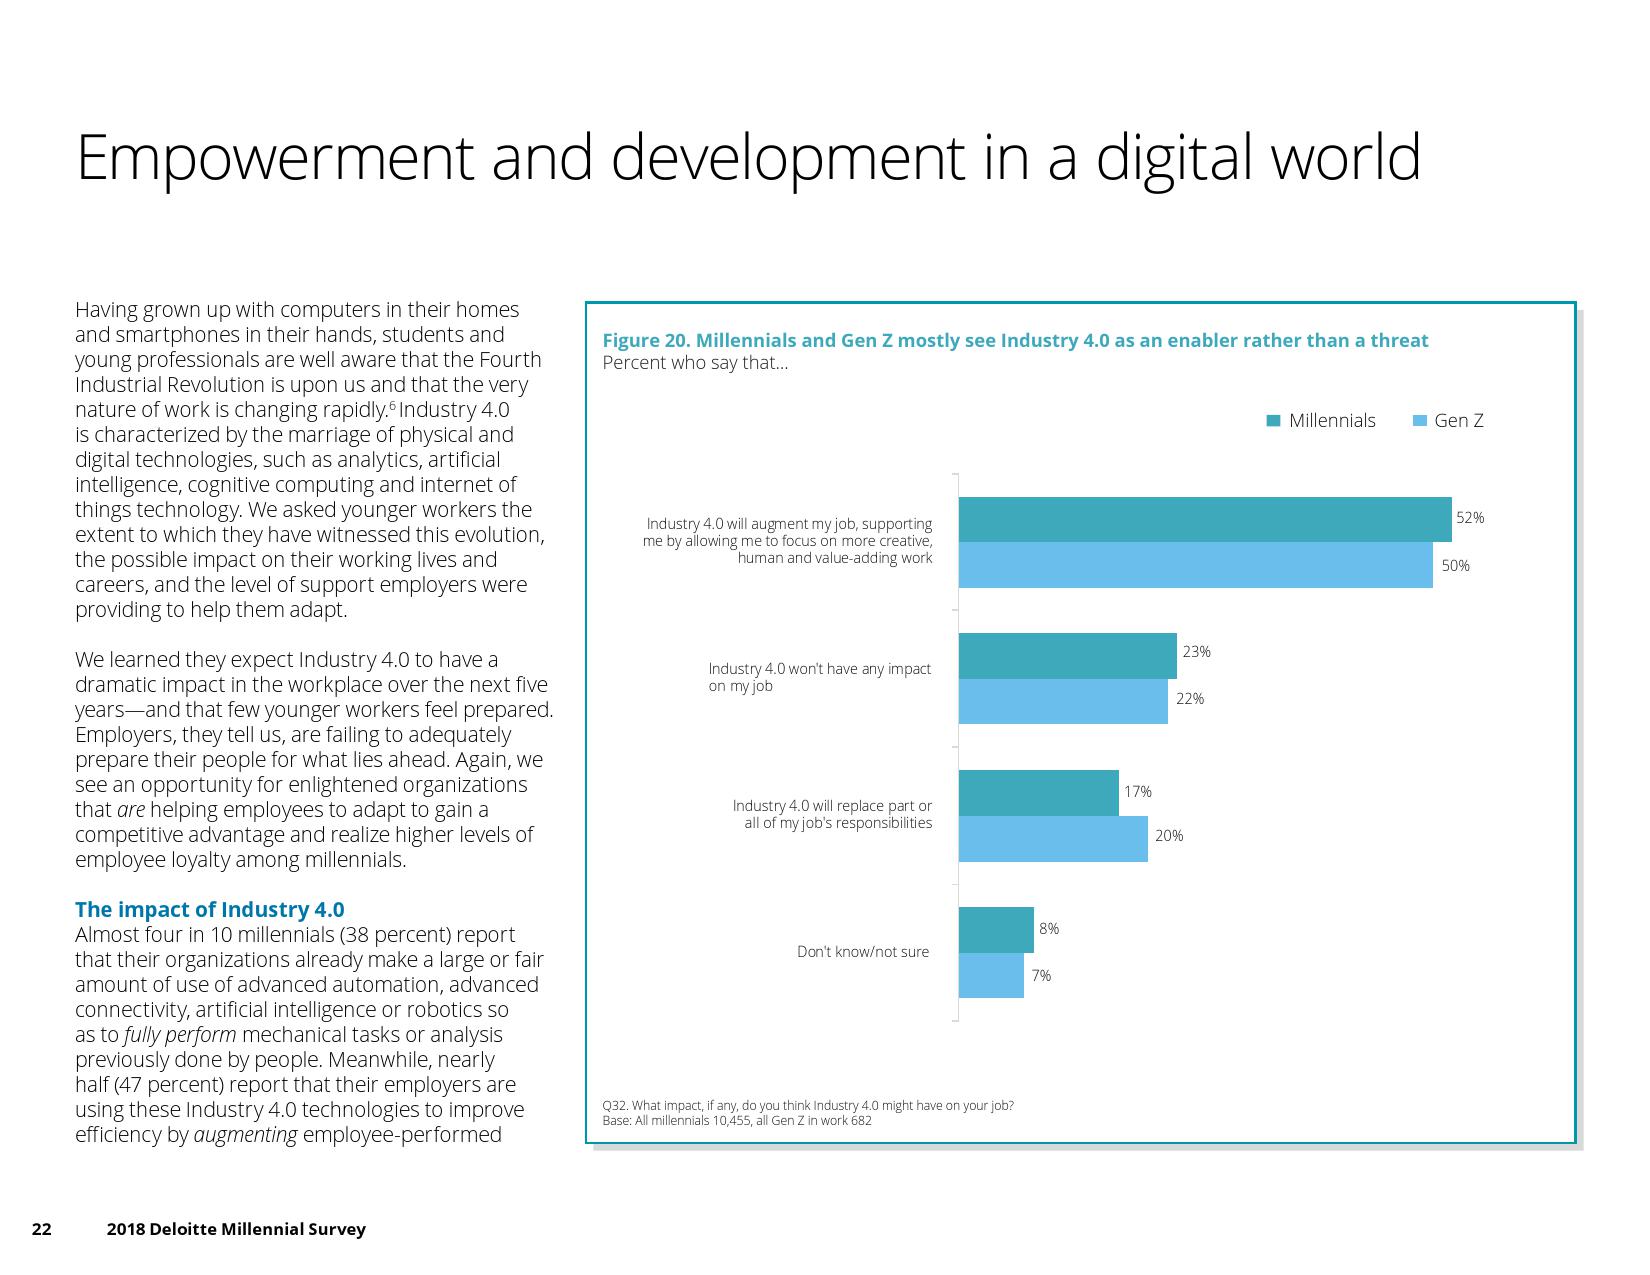
Task: Select the 17% Millennials bar
Action: coord(1038,793)
